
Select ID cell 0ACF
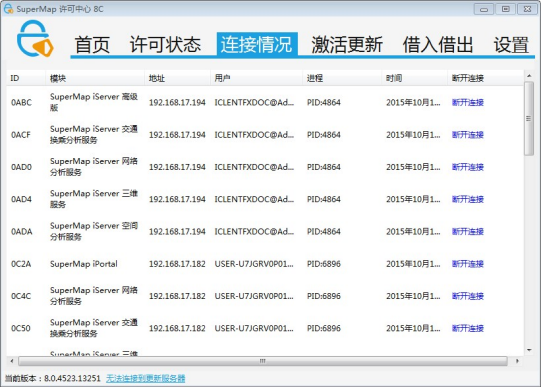click(21, 135)
